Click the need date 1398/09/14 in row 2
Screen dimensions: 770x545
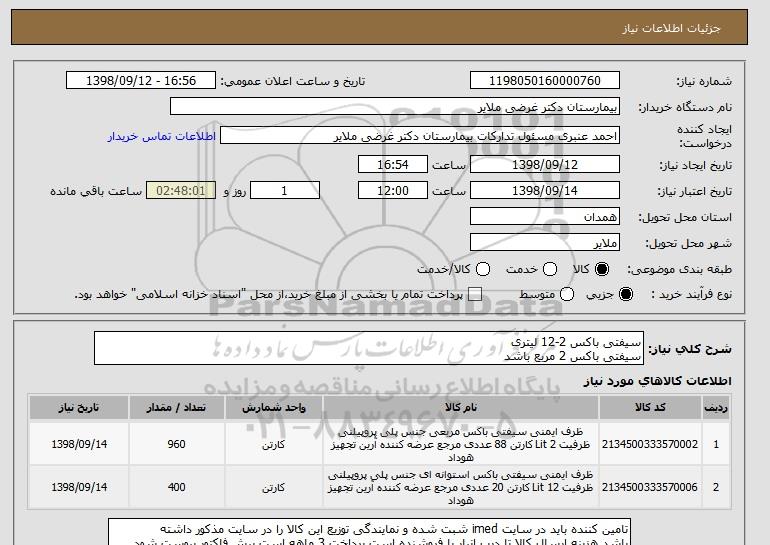pyautogui.click(x=79, y=487)
